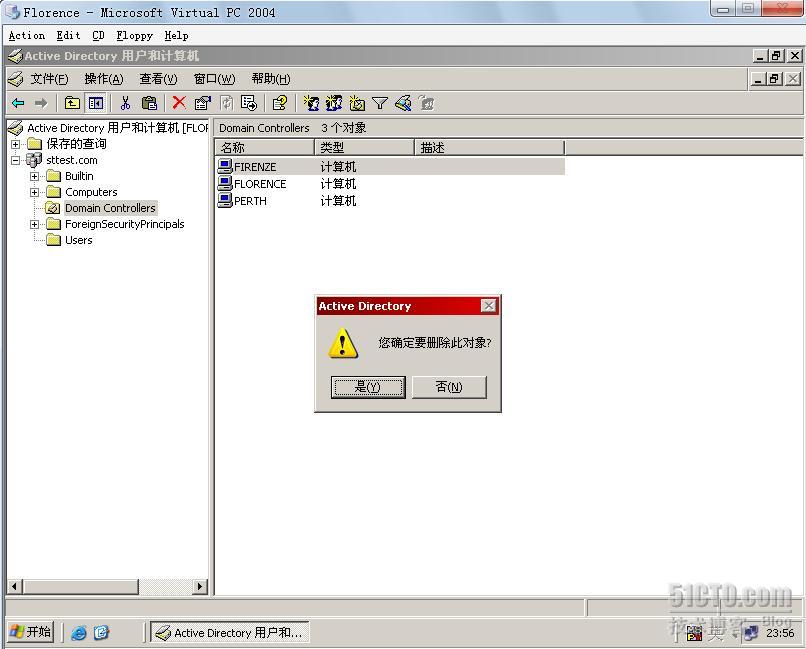Click the 开始 Start button
This screenshot has width=806, height=649.
30,632
